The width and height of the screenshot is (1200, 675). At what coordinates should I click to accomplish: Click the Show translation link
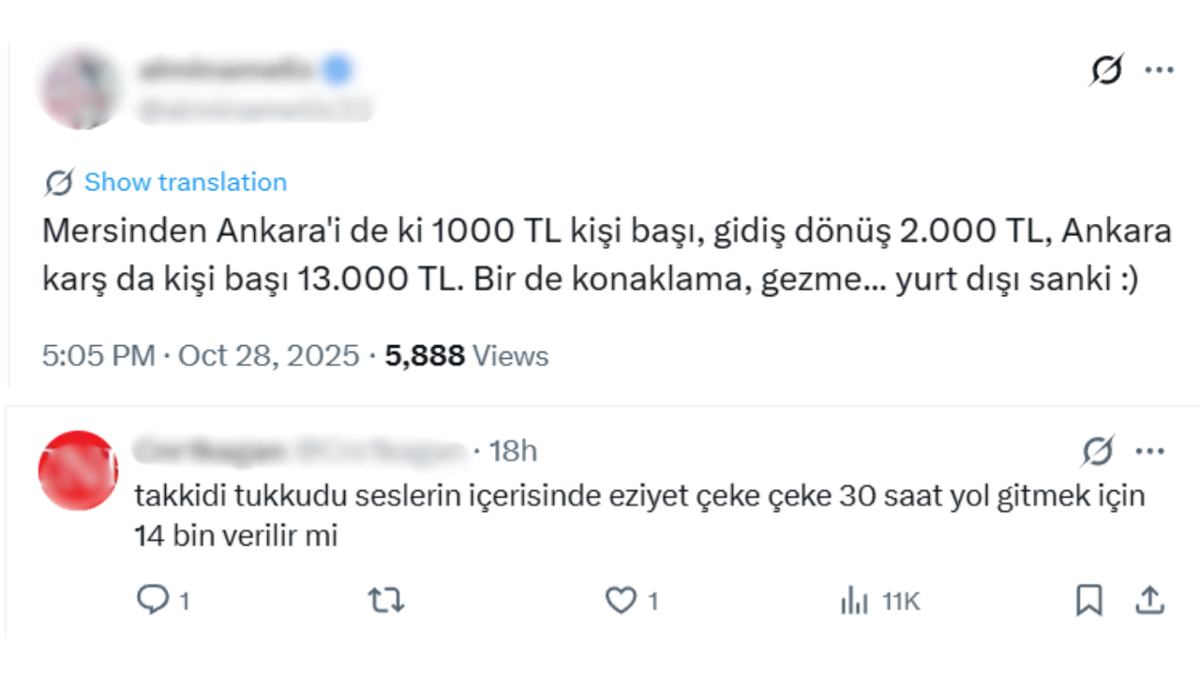pyautogui.click(x=185, y=182)
